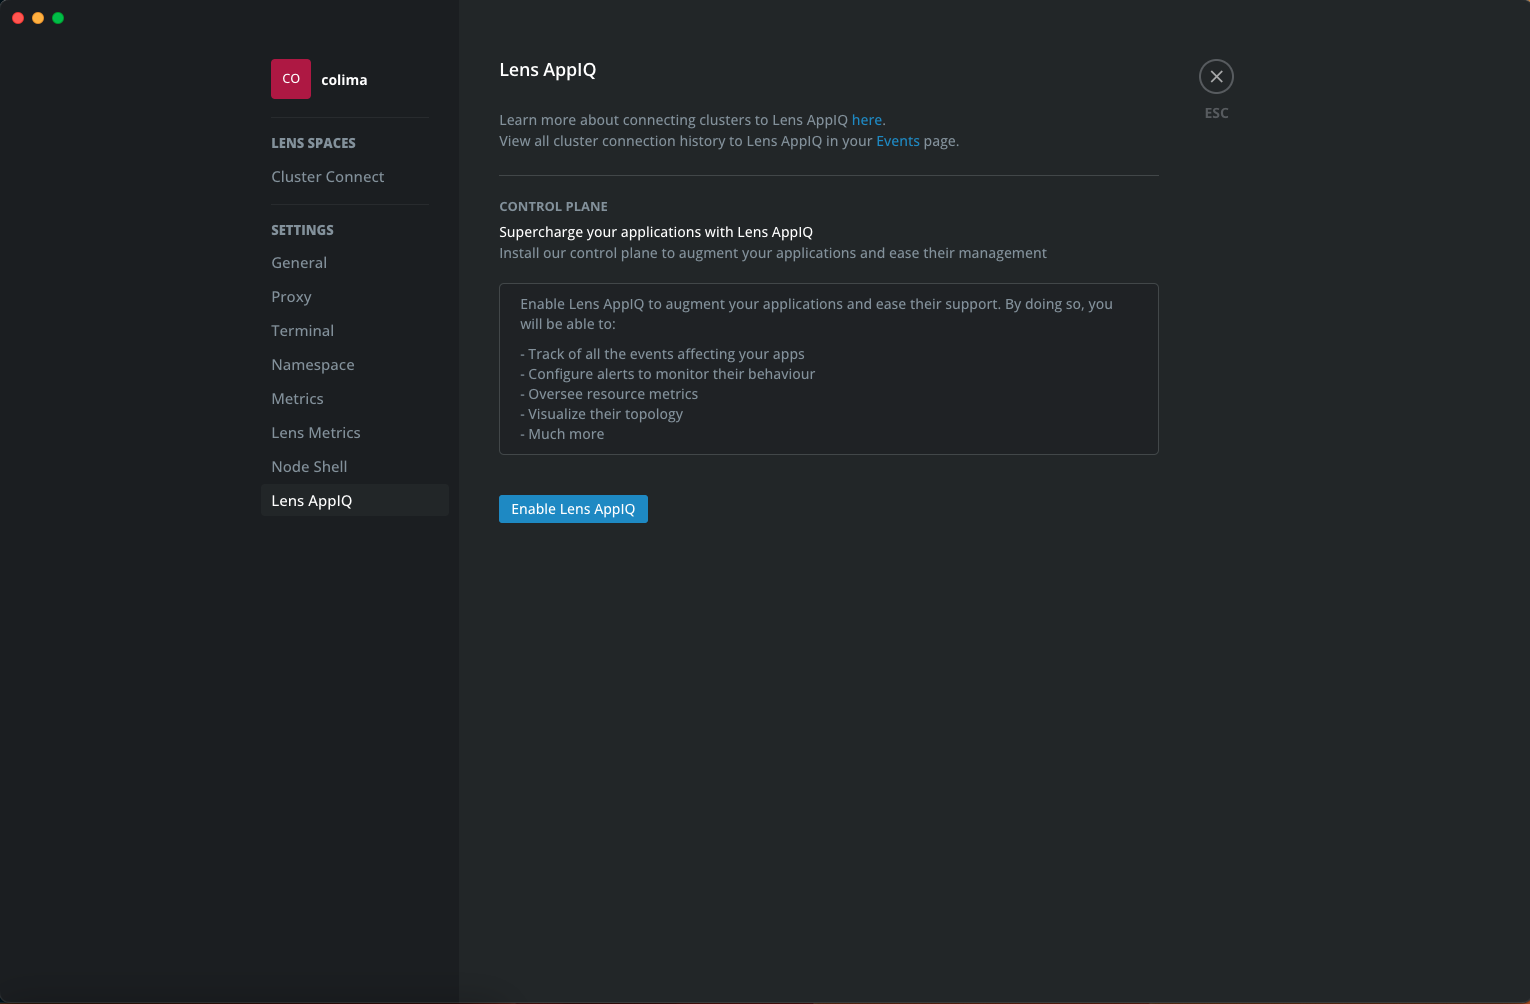This screenshot has height=1004, width=1530.
Task: Click the 'SETTINGS' section header
Action: (302, 230)
